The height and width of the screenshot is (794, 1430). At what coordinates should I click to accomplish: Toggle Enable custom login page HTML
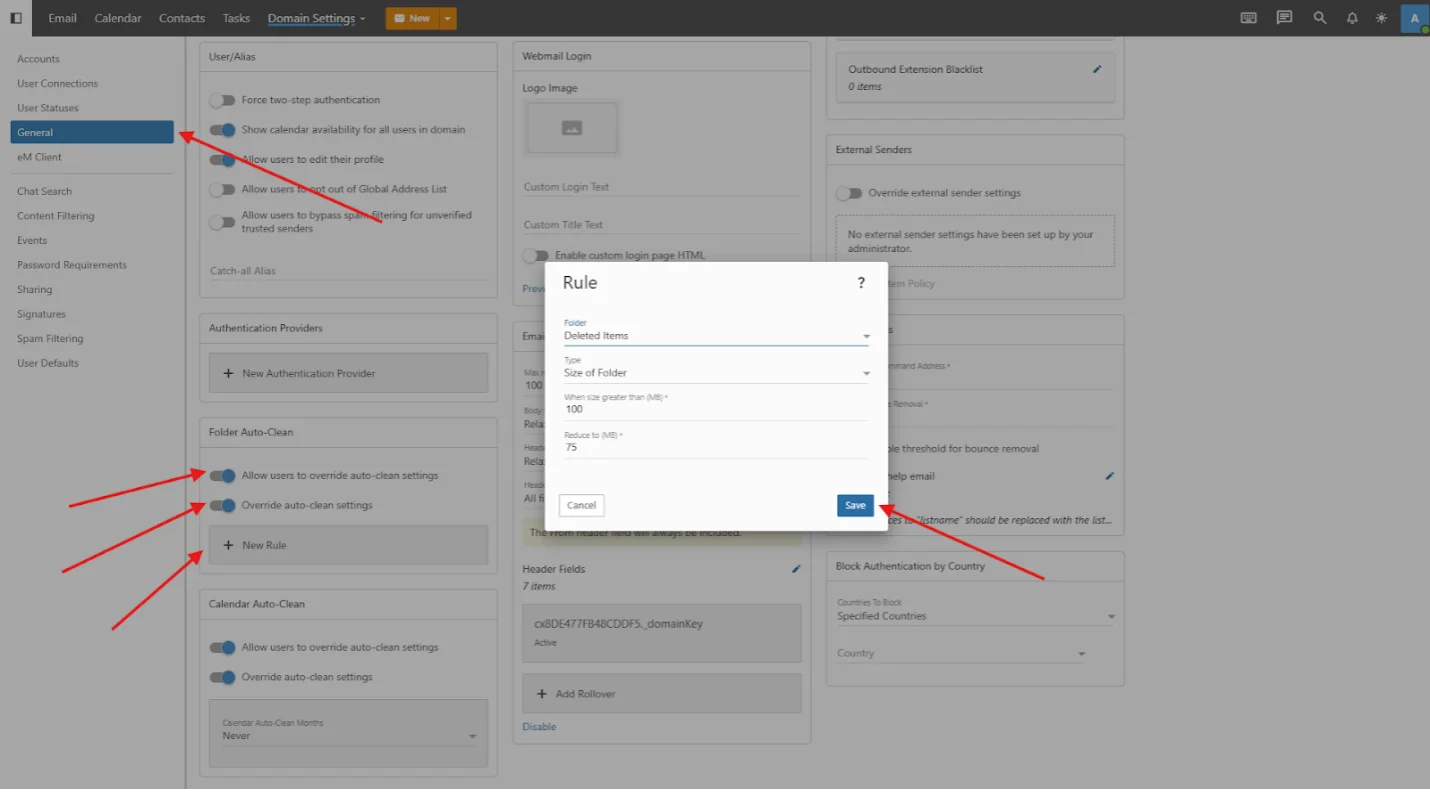(x=536, y=256)
